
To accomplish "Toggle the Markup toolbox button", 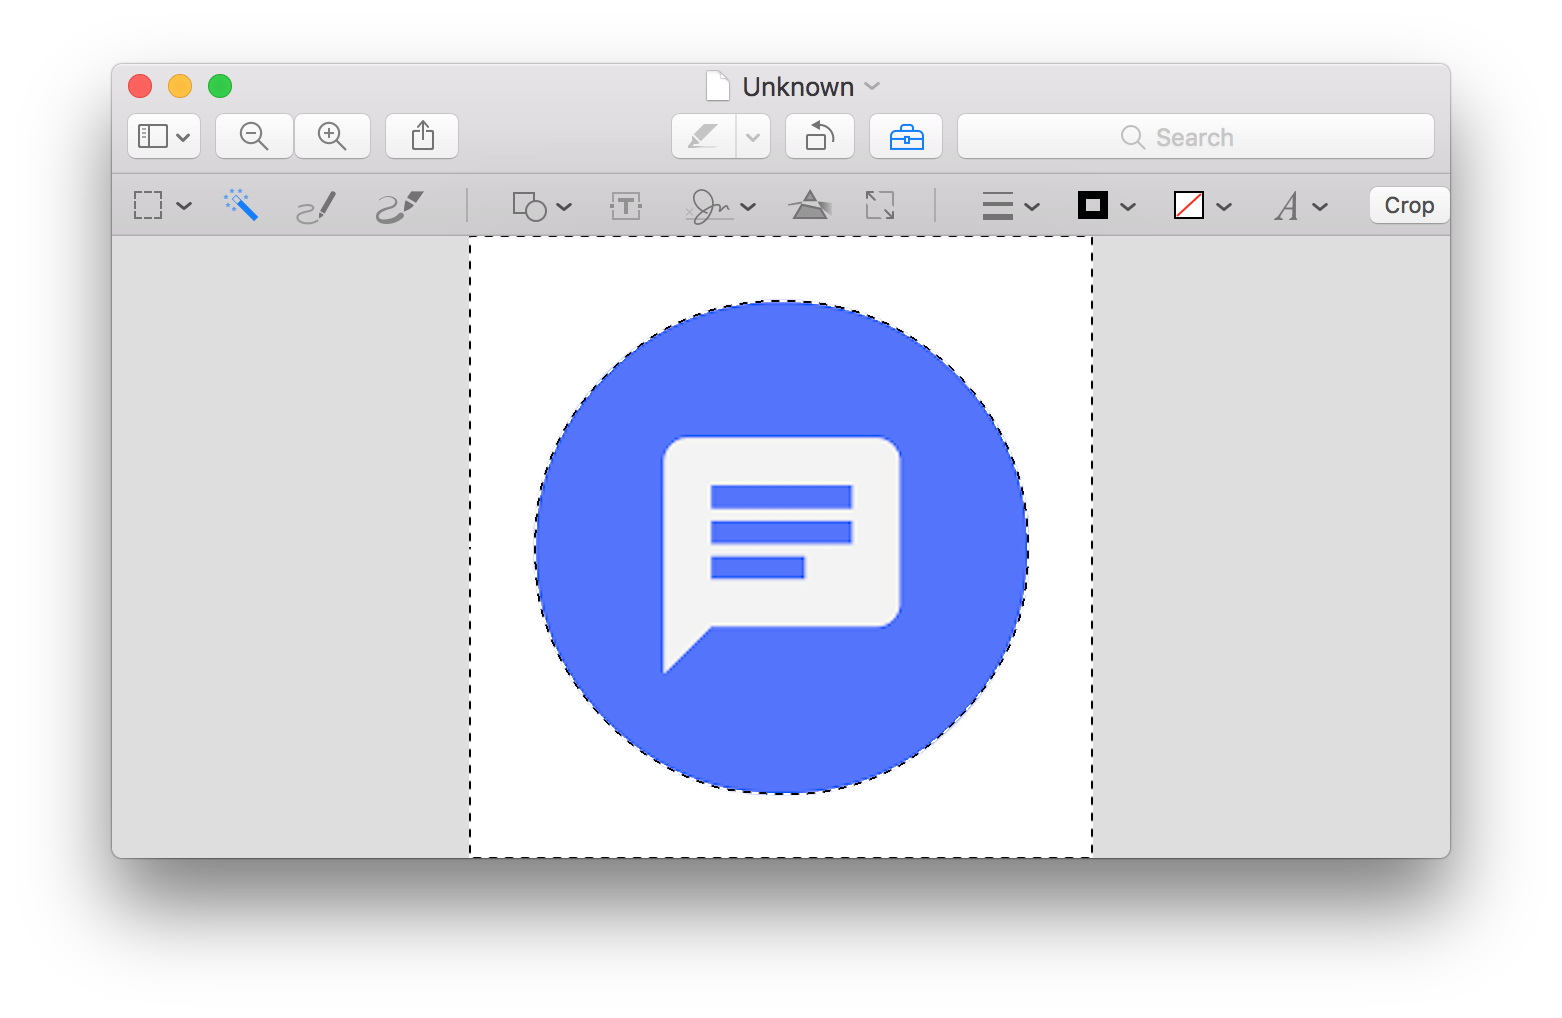I will click(906, 136).
